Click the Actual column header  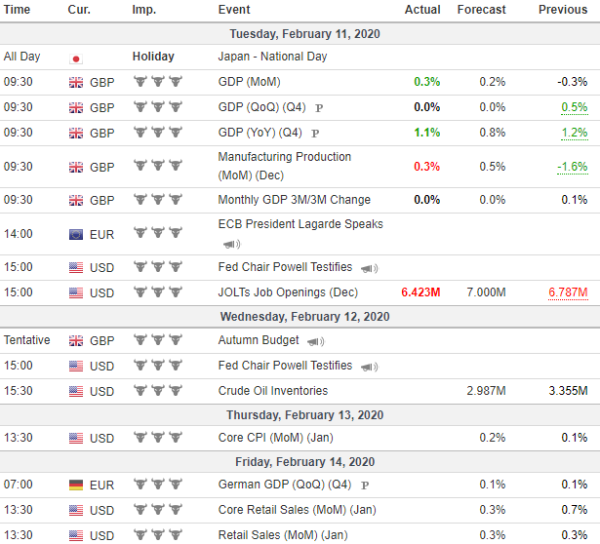click(x=422, y=10)
